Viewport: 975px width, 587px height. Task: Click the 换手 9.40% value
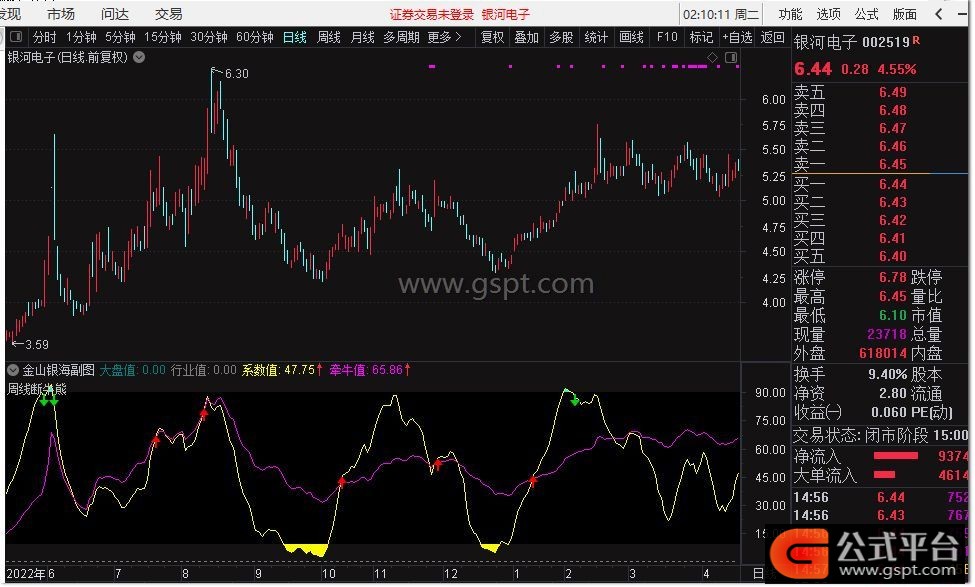pos(887,374)
